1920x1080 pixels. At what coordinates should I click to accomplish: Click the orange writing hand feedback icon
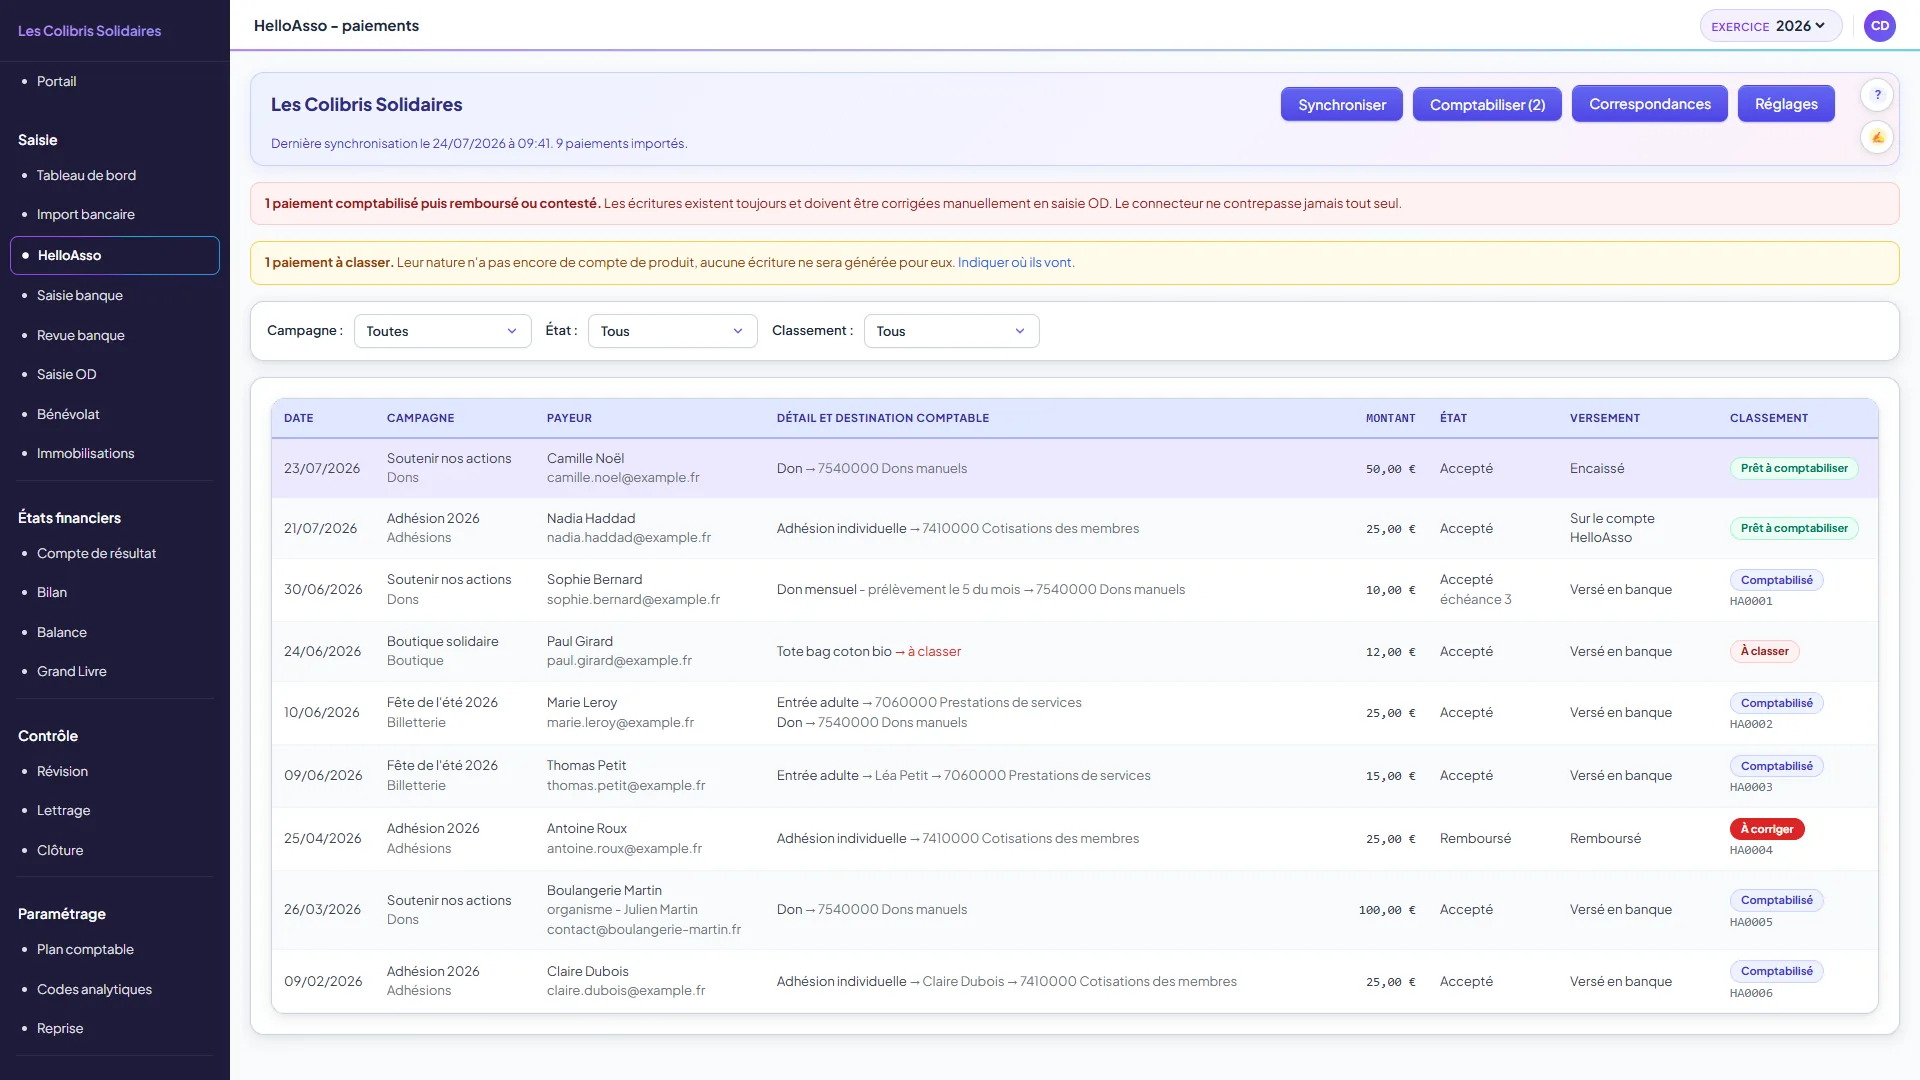pyautogui.click(x=1877, y=137)
